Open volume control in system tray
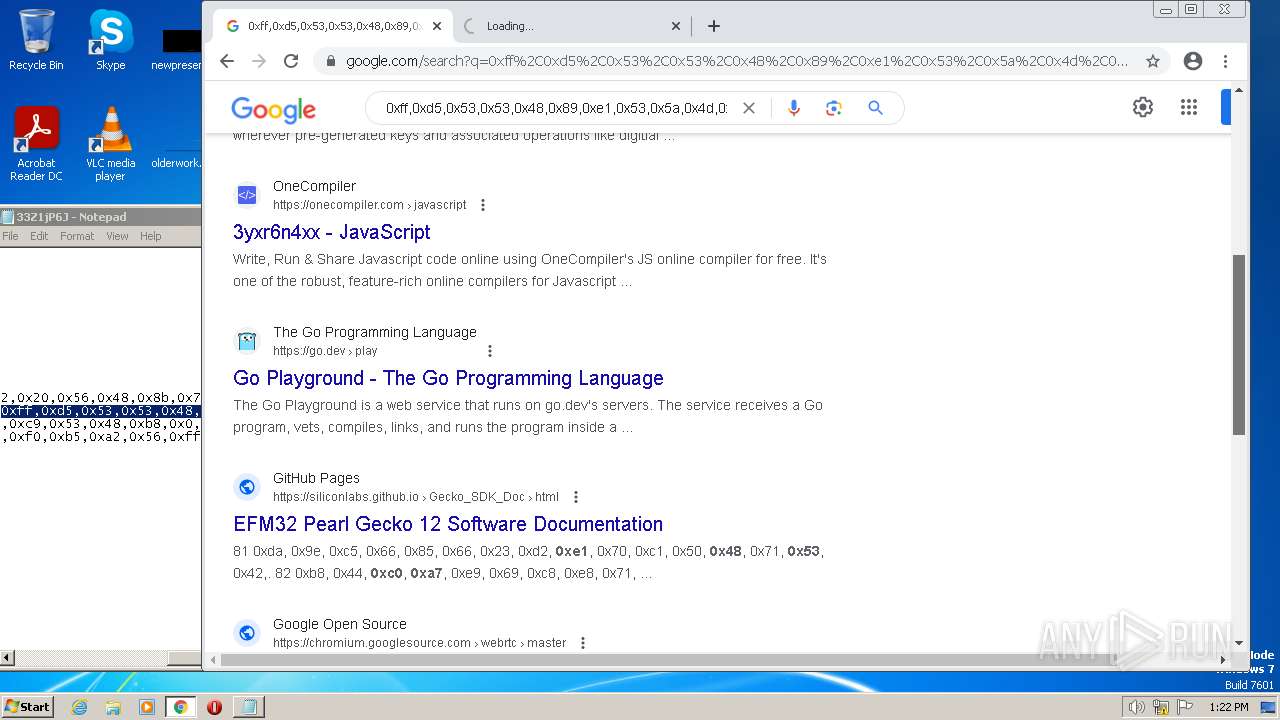This screenshot has height=720, width=1280. click(1136, 707)
